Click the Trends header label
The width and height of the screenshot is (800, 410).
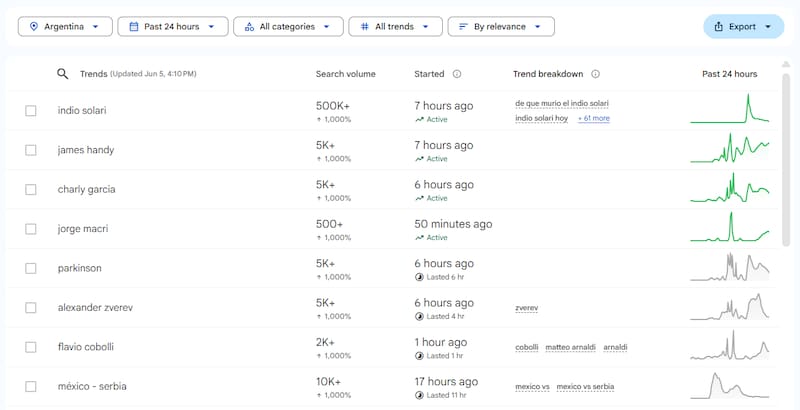coord(93,74)
